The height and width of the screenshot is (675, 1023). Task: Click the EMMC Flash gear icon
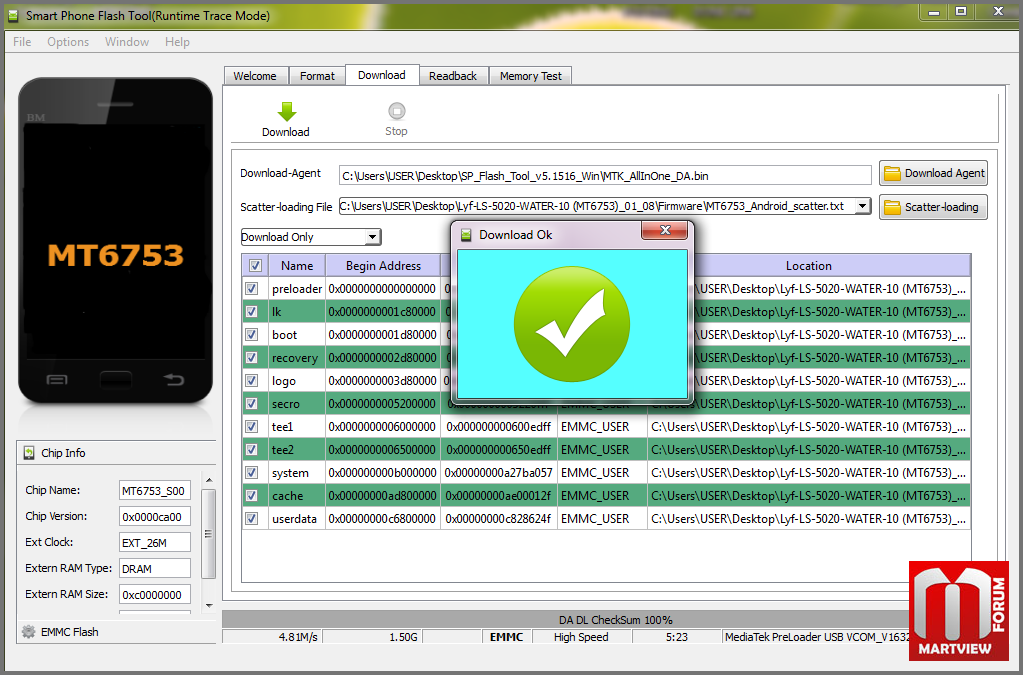pos(28,631)
